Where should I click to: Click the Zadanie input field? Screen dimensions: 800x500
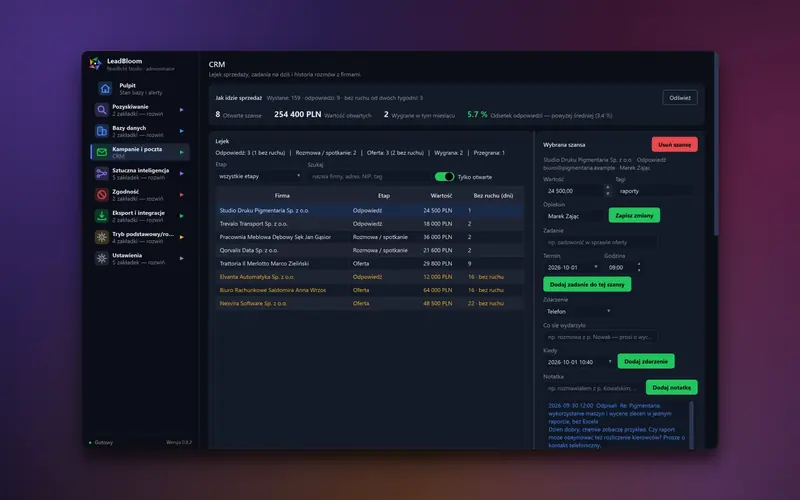600,242
